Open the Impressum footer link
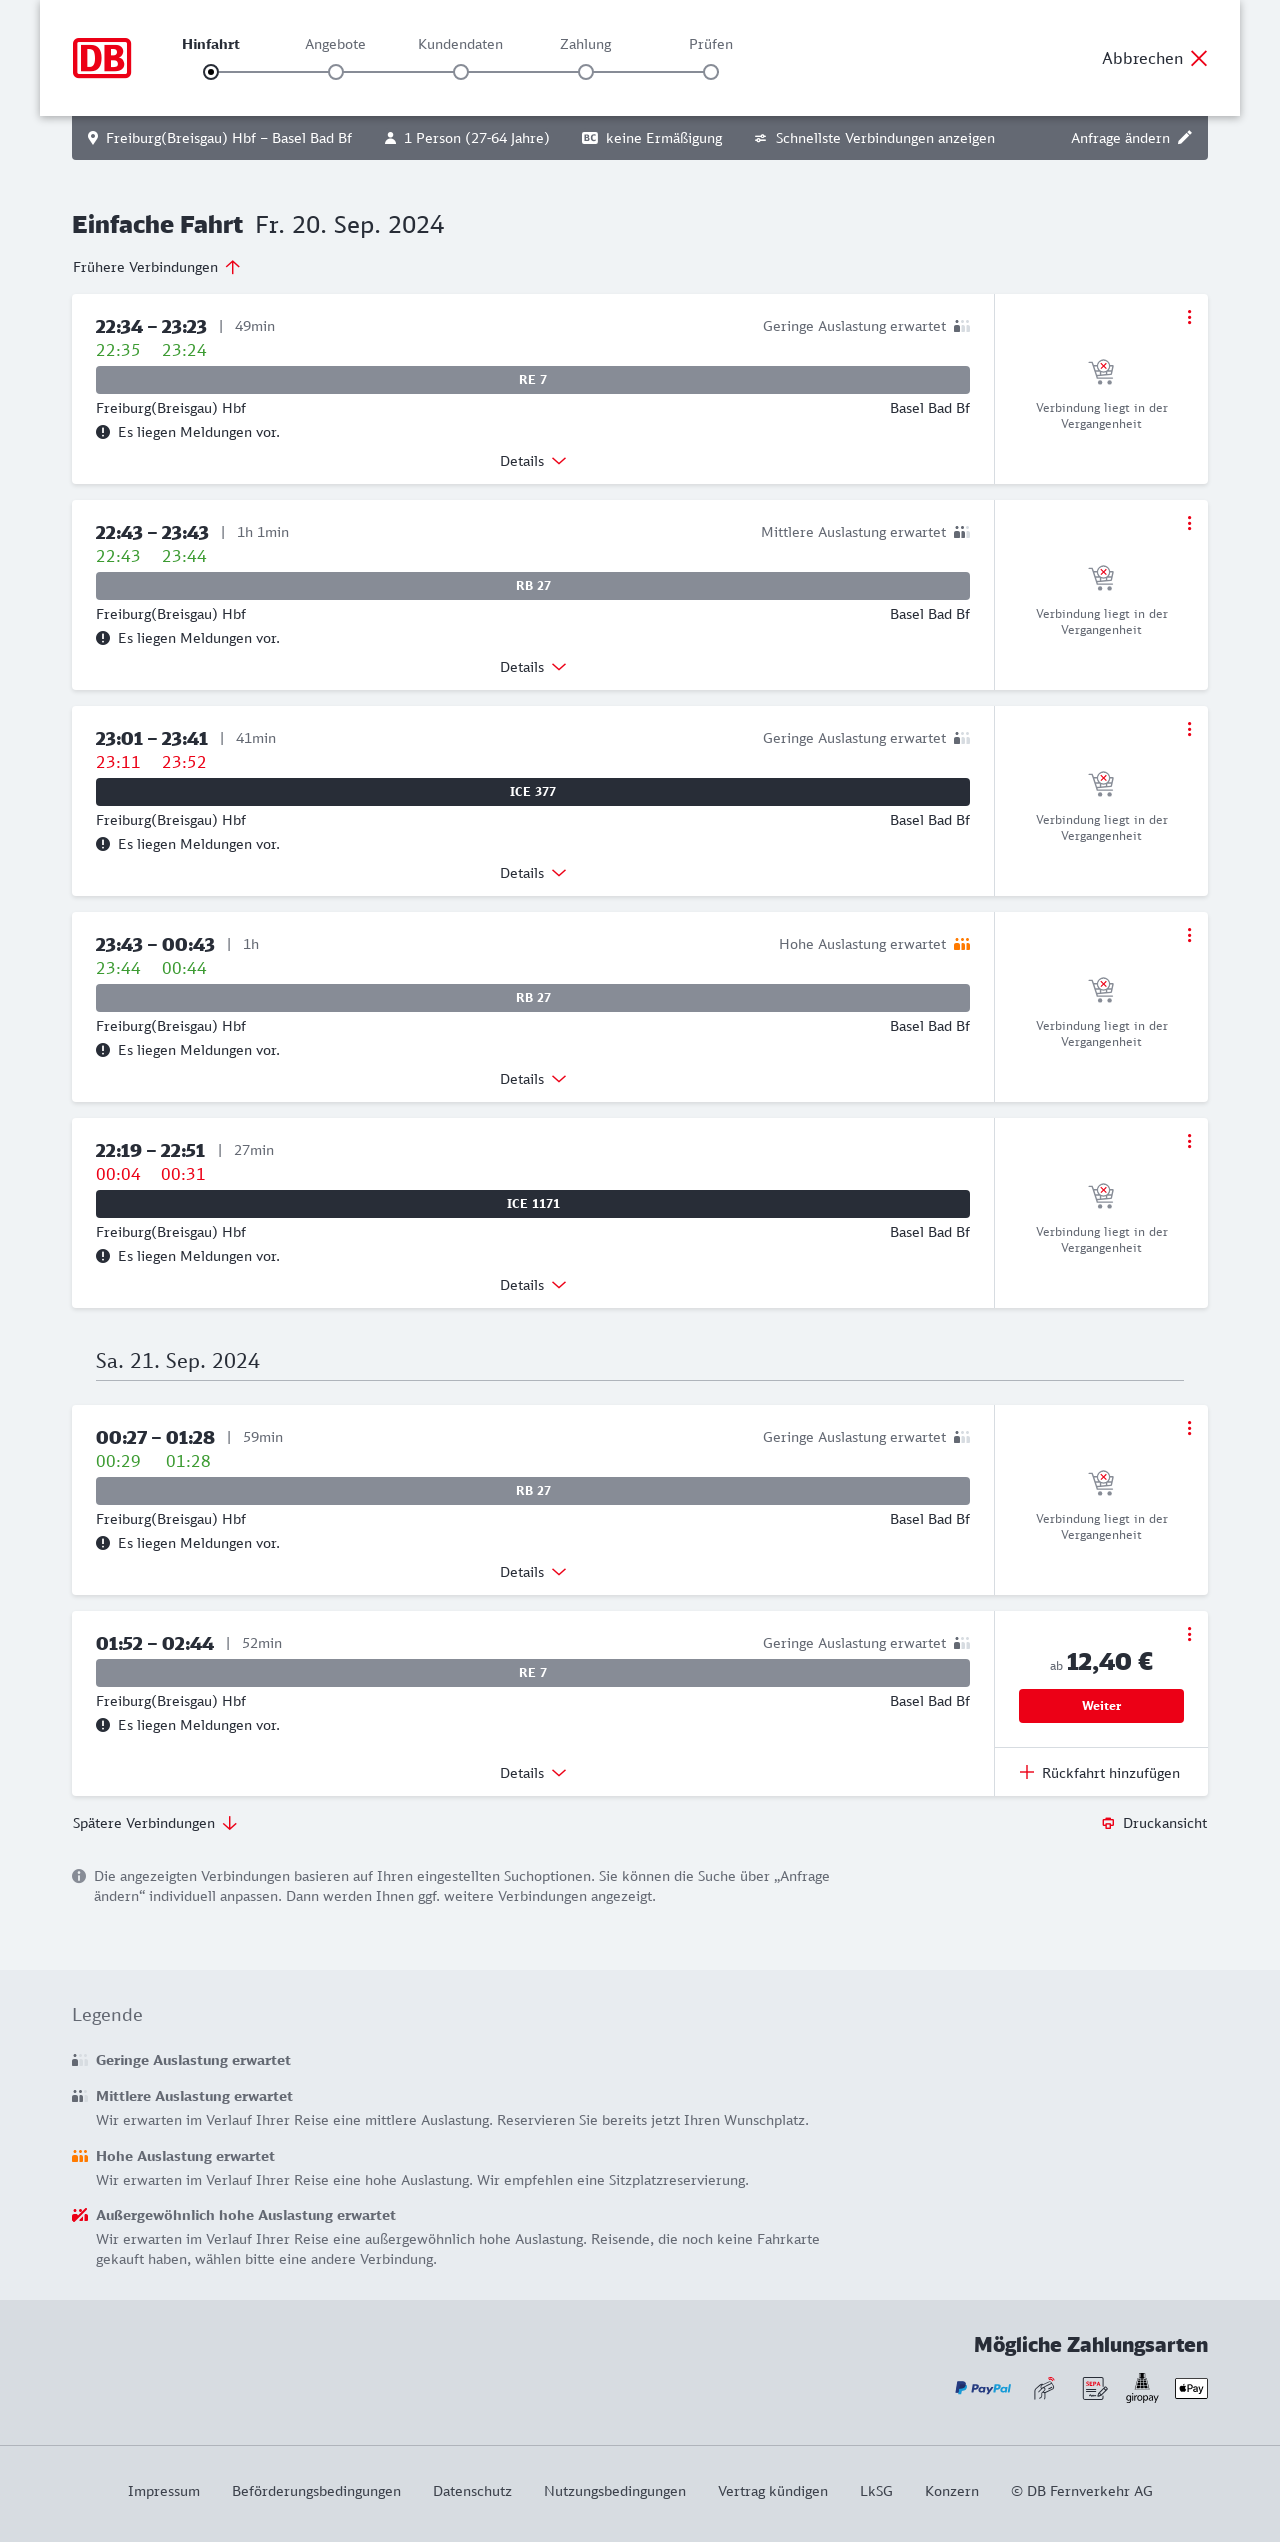The width and height of the screenshot is (1280, 2542). pos(164,2491)
